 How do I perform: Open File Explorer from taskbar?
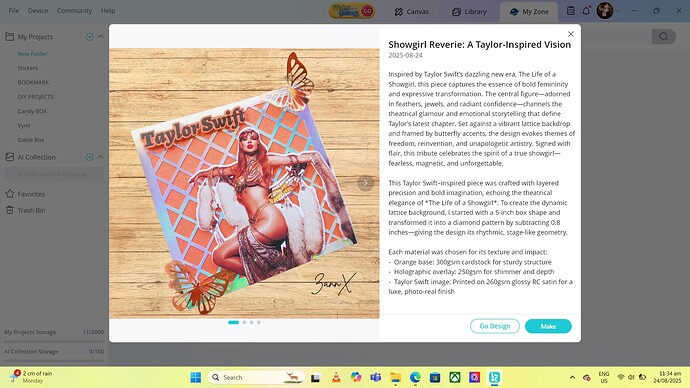pyautogui.click(x=395, y=377)
